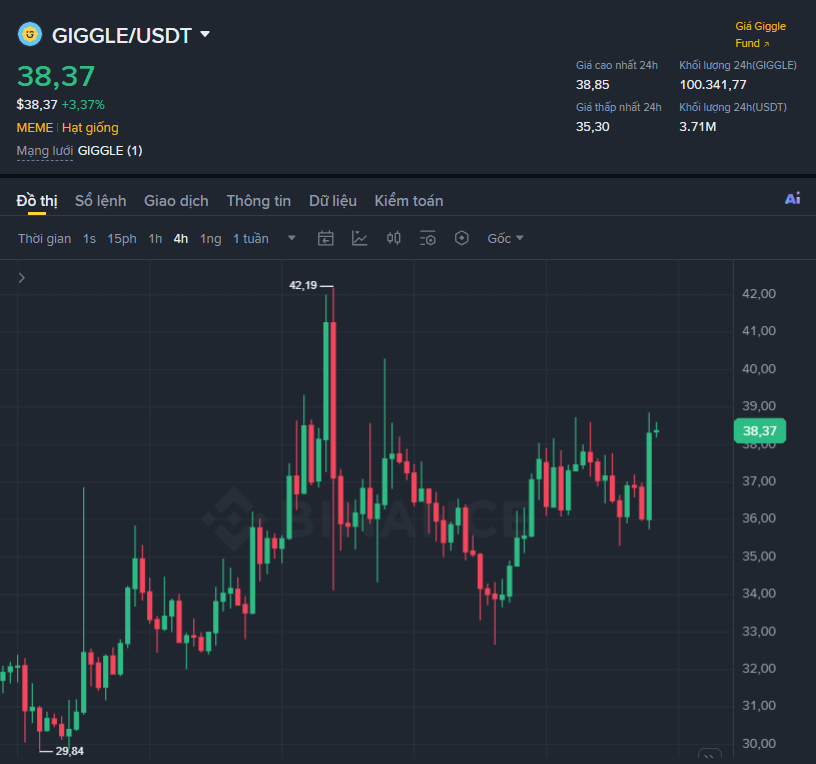The image size is (816, 764).
Task: Open the technical indicators chart icon
Action: tap(360, 238)
